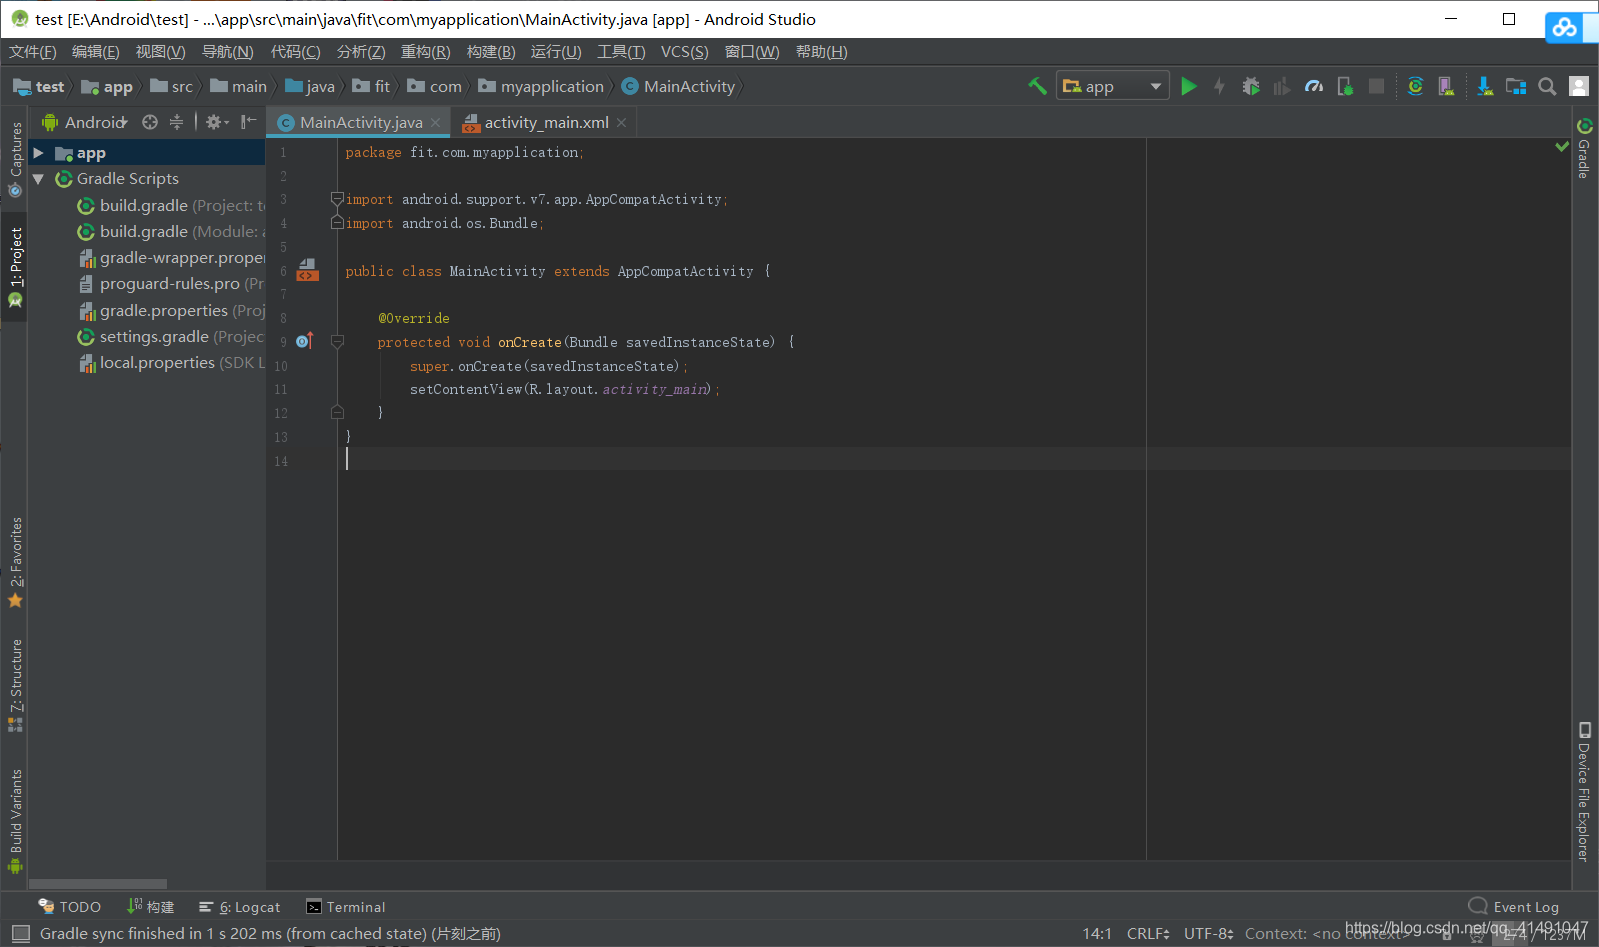Image resolution: width=1599 pixels, height=947 pixels.
Task: Expand the app module tree node
Action: [38, 153]
